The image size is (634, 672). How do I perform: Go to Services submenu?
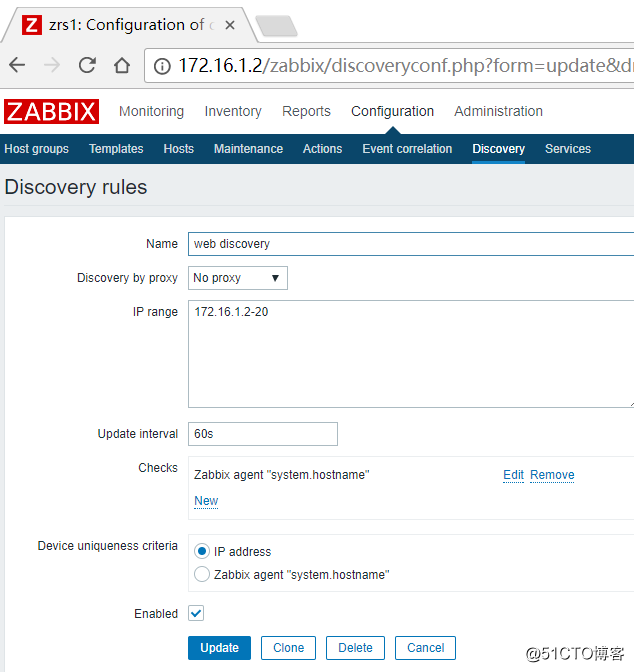coord(568,149)
